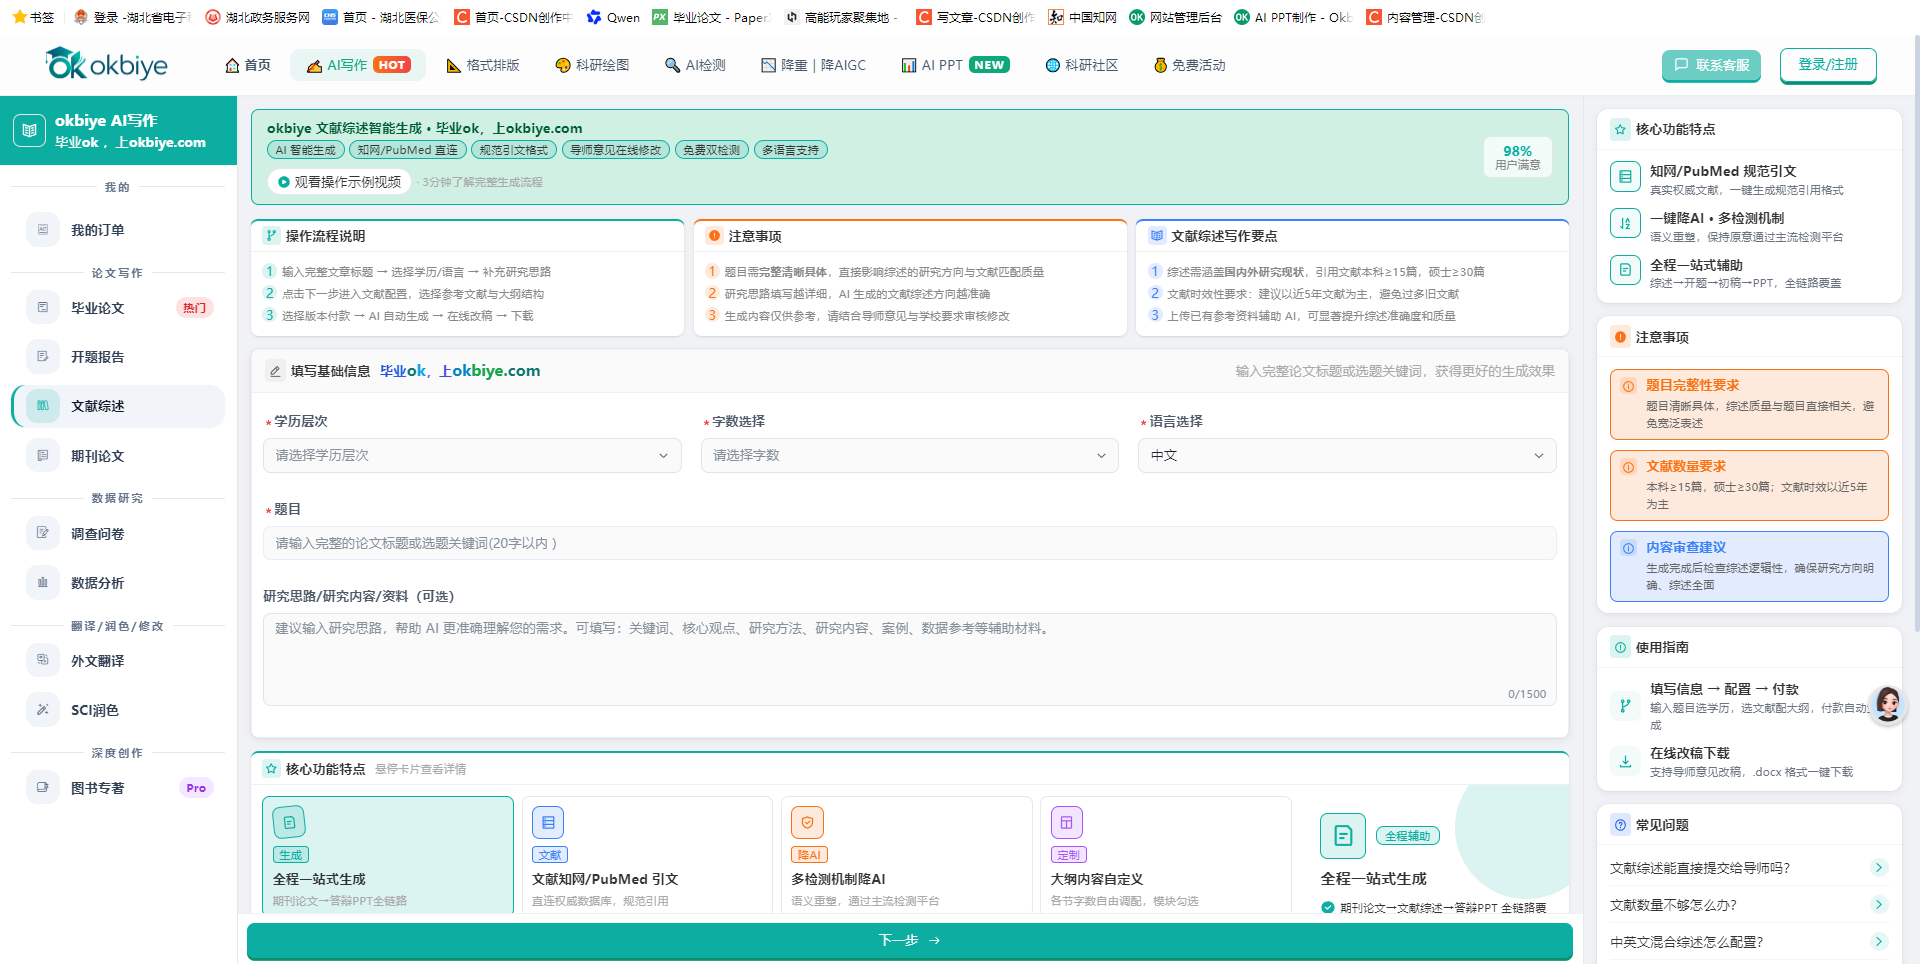Open the AI PPT NEW nav item

point(955,65)
